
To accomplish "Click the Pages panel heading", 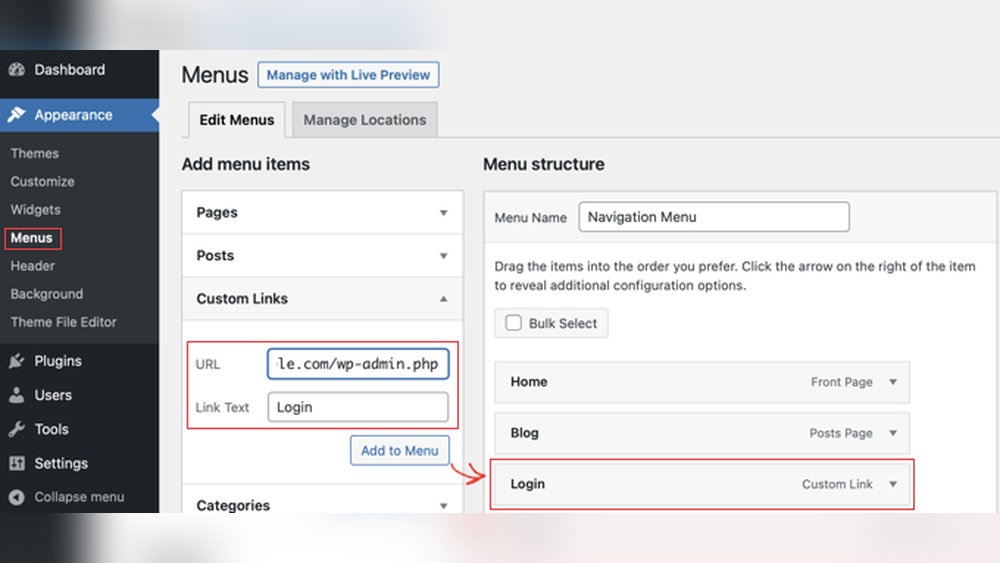I will [217, 212].
